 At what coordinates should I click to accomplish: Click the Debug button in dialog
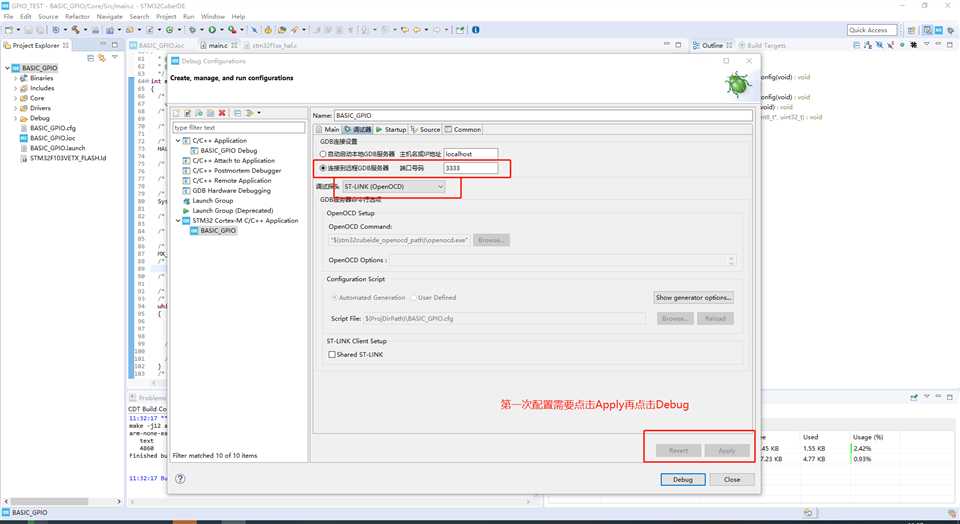tap(683, 479)
